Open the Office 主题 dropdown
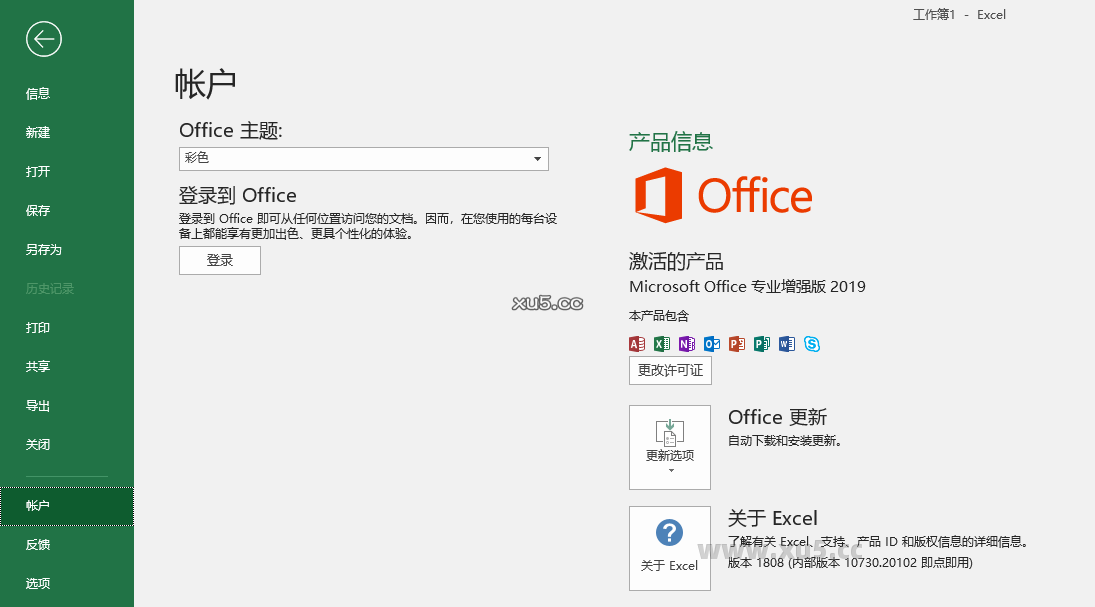The height and width of the screenshot is (607, 1095). 538,158
